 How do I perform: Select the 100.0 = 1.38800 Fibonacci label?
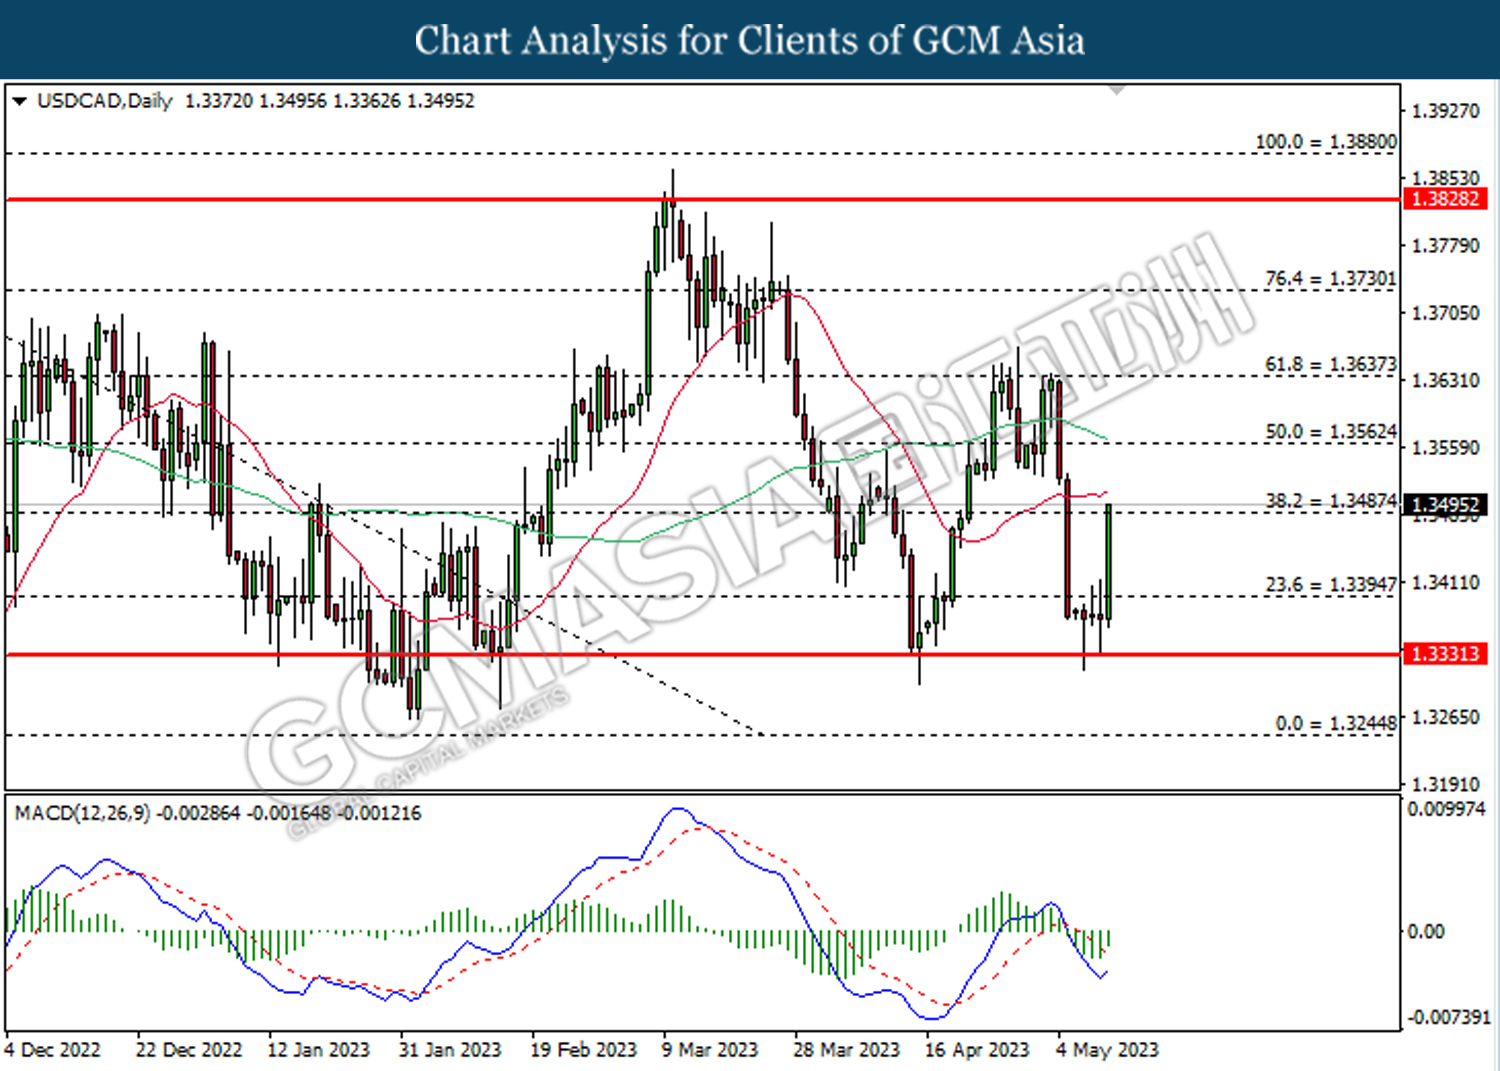point(1326,142)
